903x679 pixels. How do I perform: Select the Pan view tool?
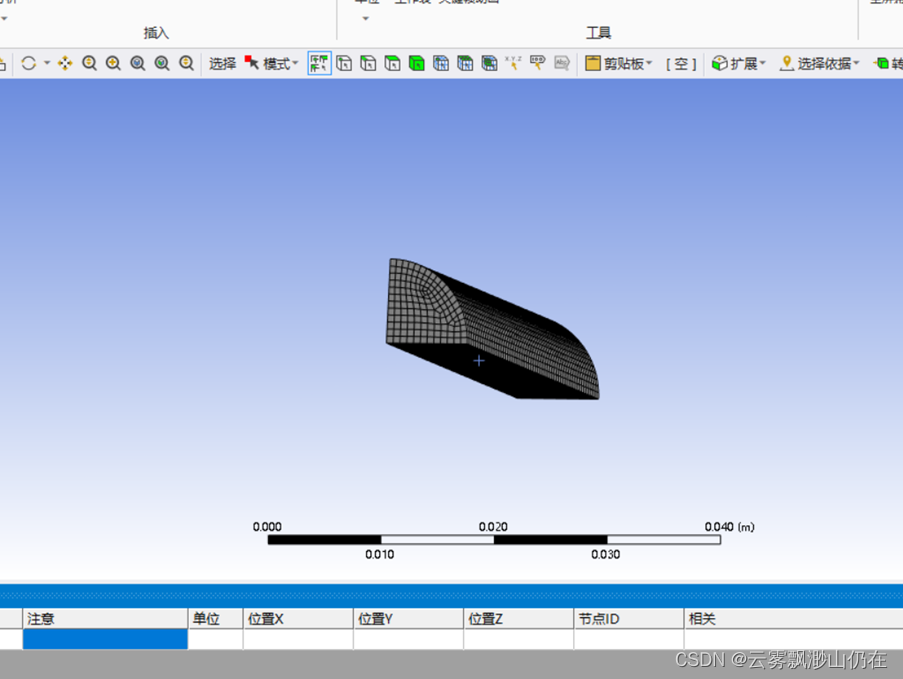point(65,63)
